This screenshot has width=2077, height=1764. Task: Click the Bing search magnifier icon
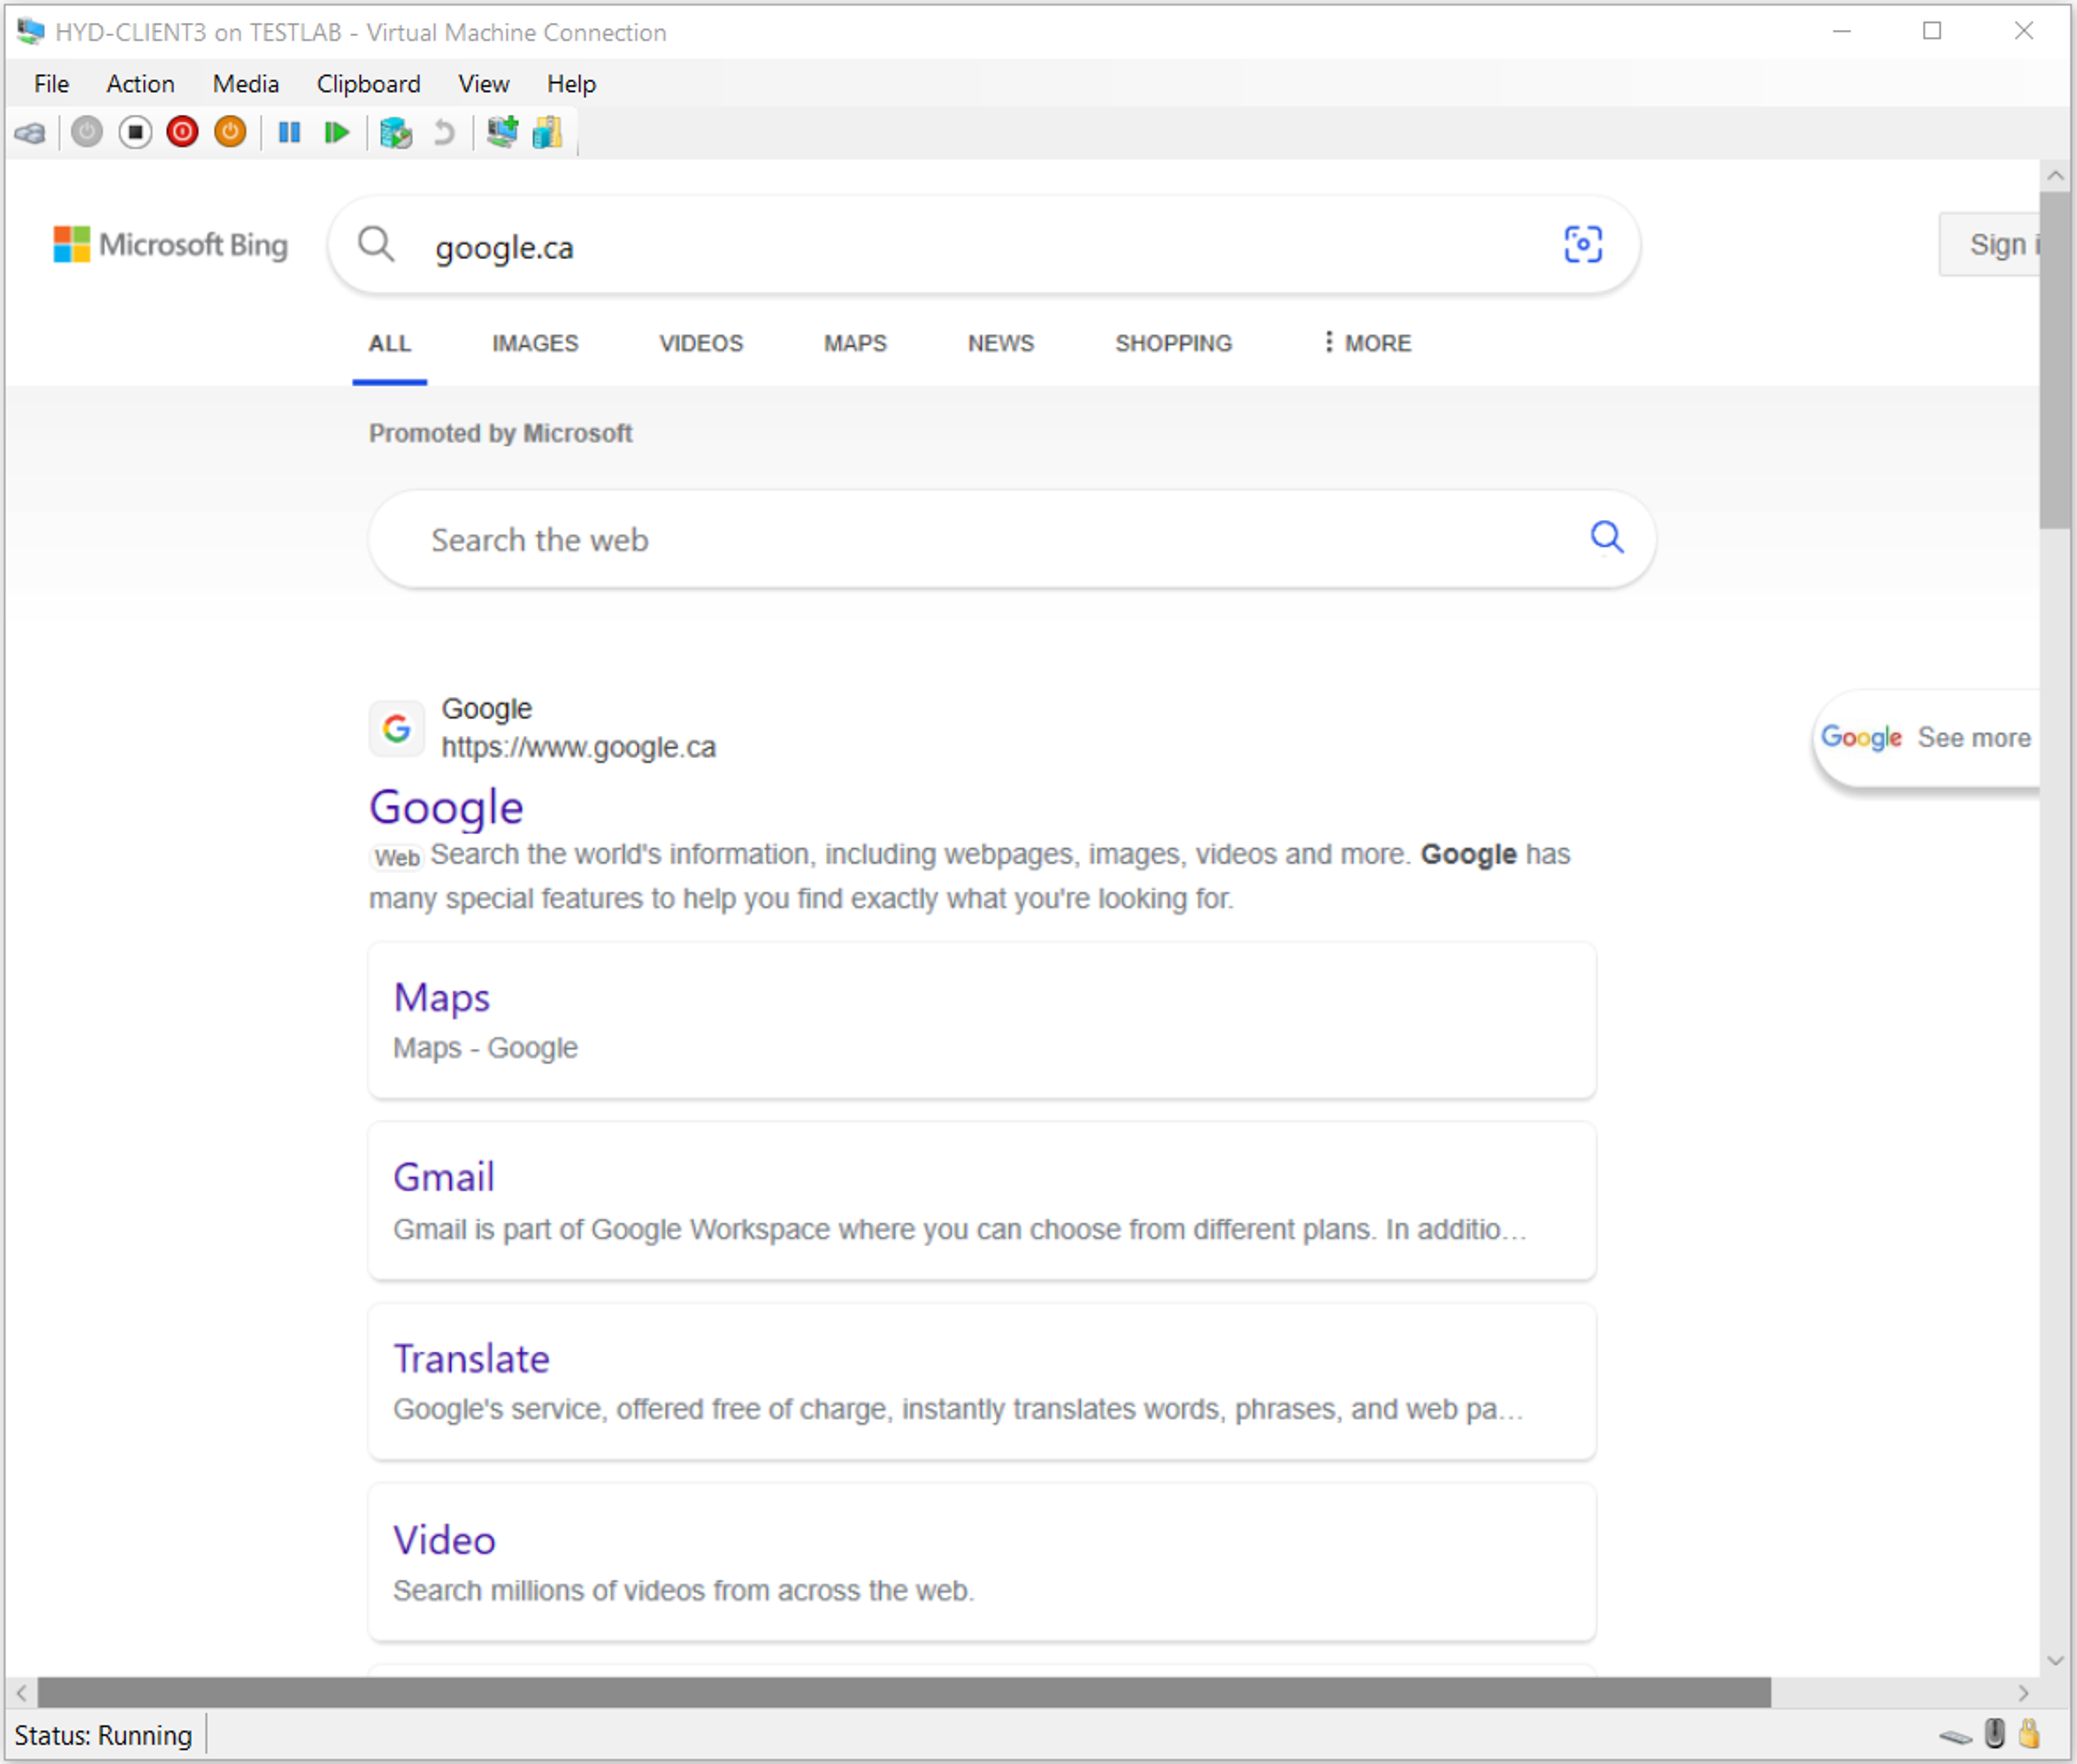click(376, 243)
